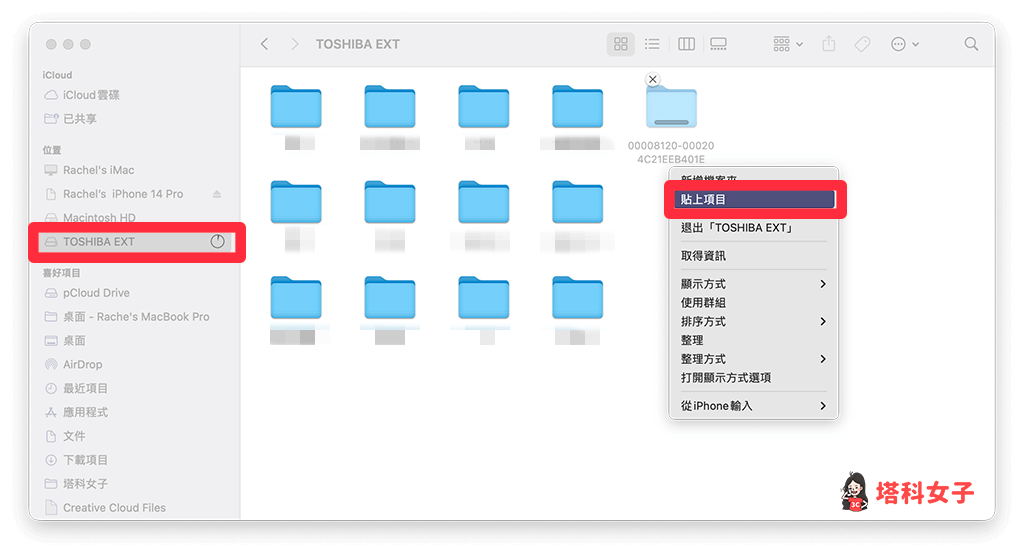Eject Rachel's iPhone 14 Pro
This screenshot has height=556, width=1024.
tap(217, 194)
